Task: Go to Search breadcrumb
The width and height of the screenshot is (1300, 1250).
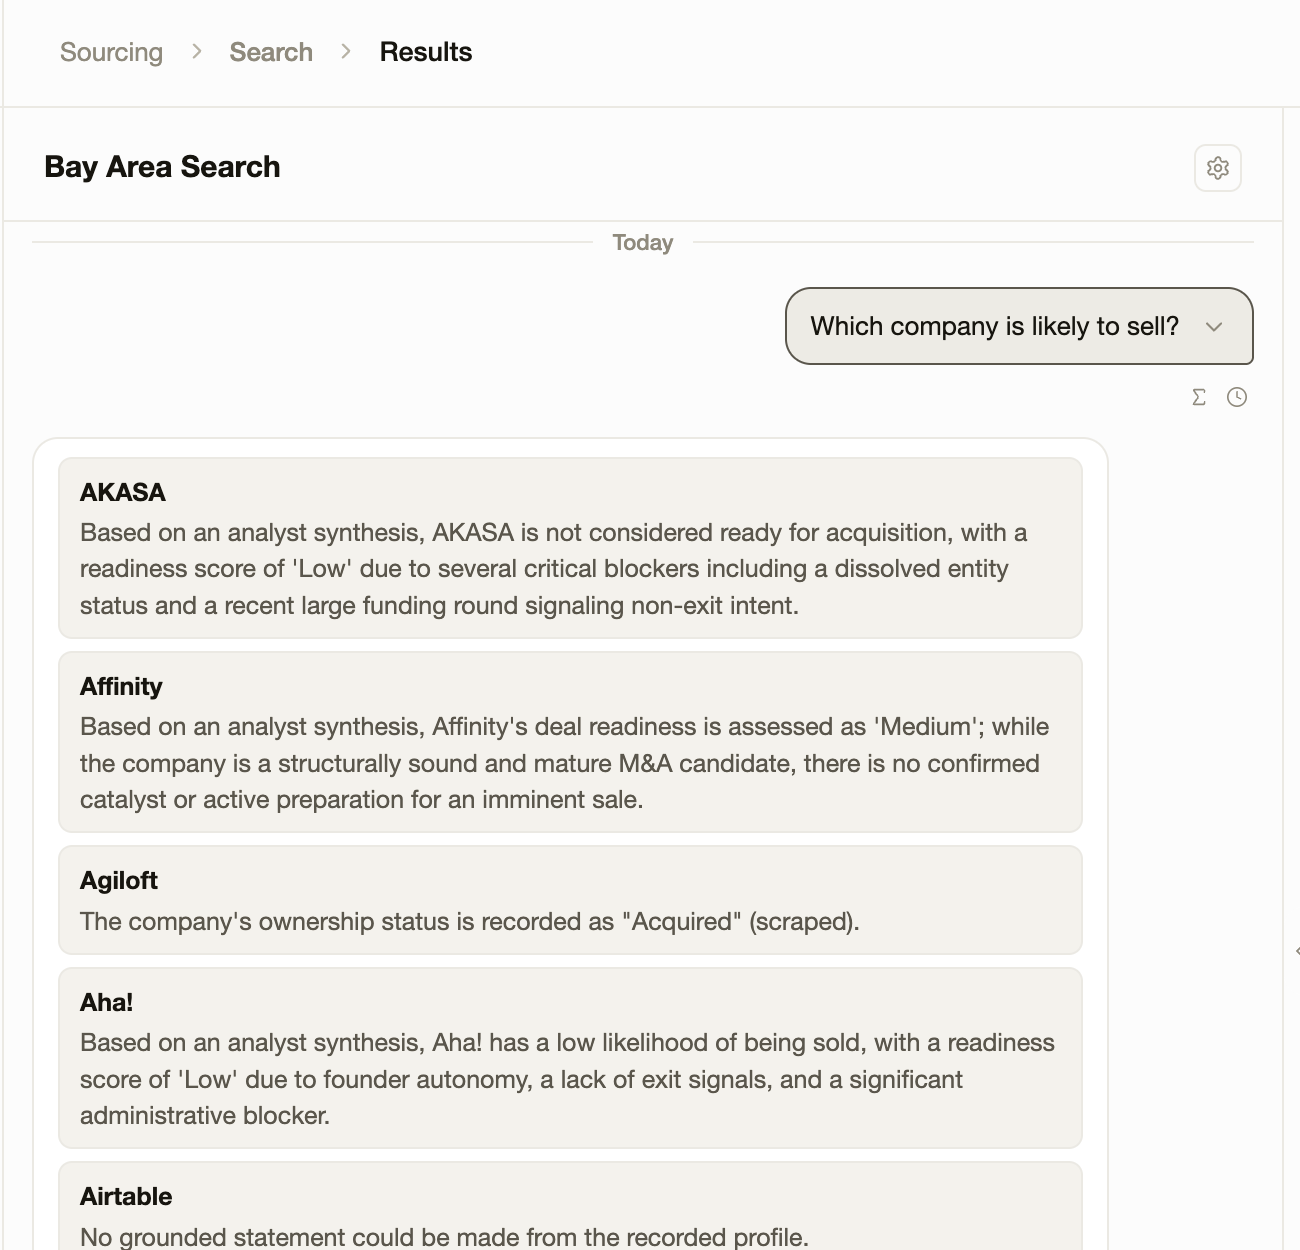Action: [x=271, y=52]
